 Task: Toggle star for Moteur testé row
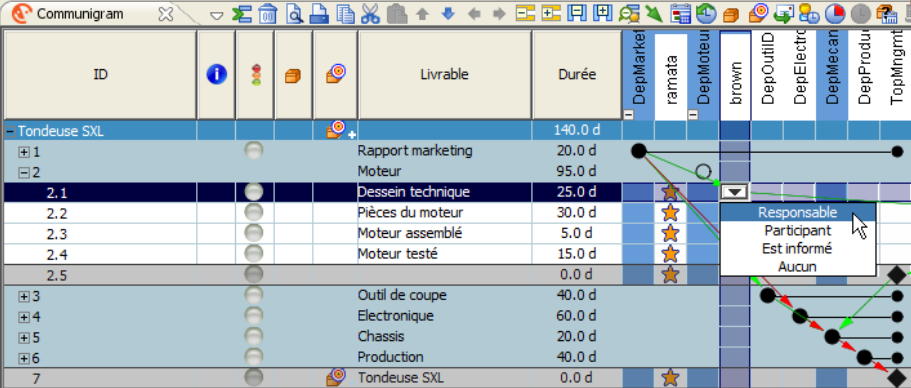pyautogui.click(x=670, y=254)
